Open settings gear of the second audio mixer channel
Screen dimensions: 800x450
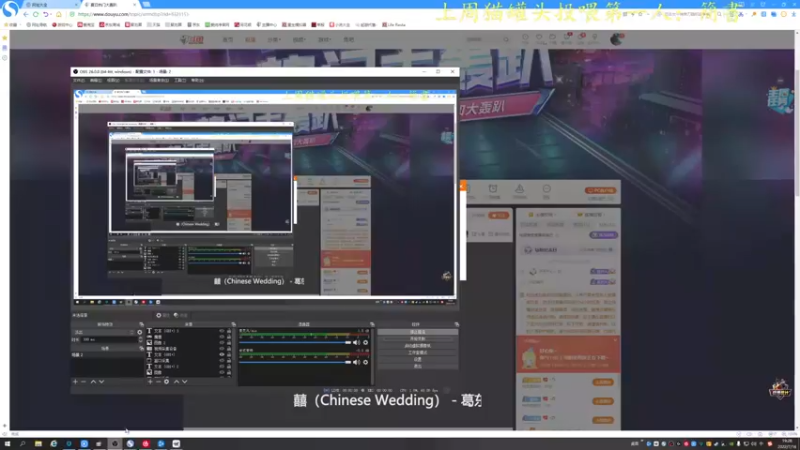tap(365, 362)
